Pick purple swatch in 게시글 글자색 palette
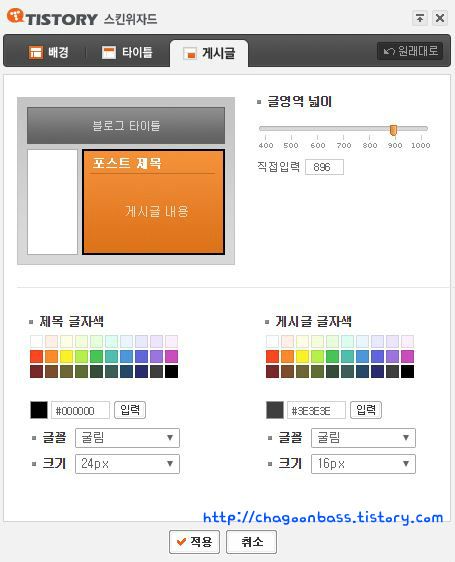Image resolution: width=455 pixels, height=562 pixels. pyautogui.click(x=392, y=357)
